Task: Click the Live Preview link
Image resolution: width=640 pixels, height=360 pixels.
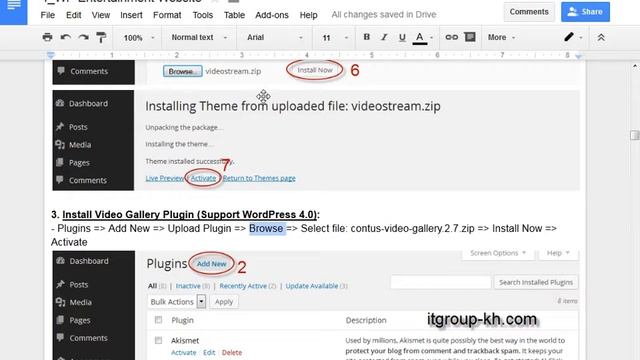Action: tap(164, 178)
